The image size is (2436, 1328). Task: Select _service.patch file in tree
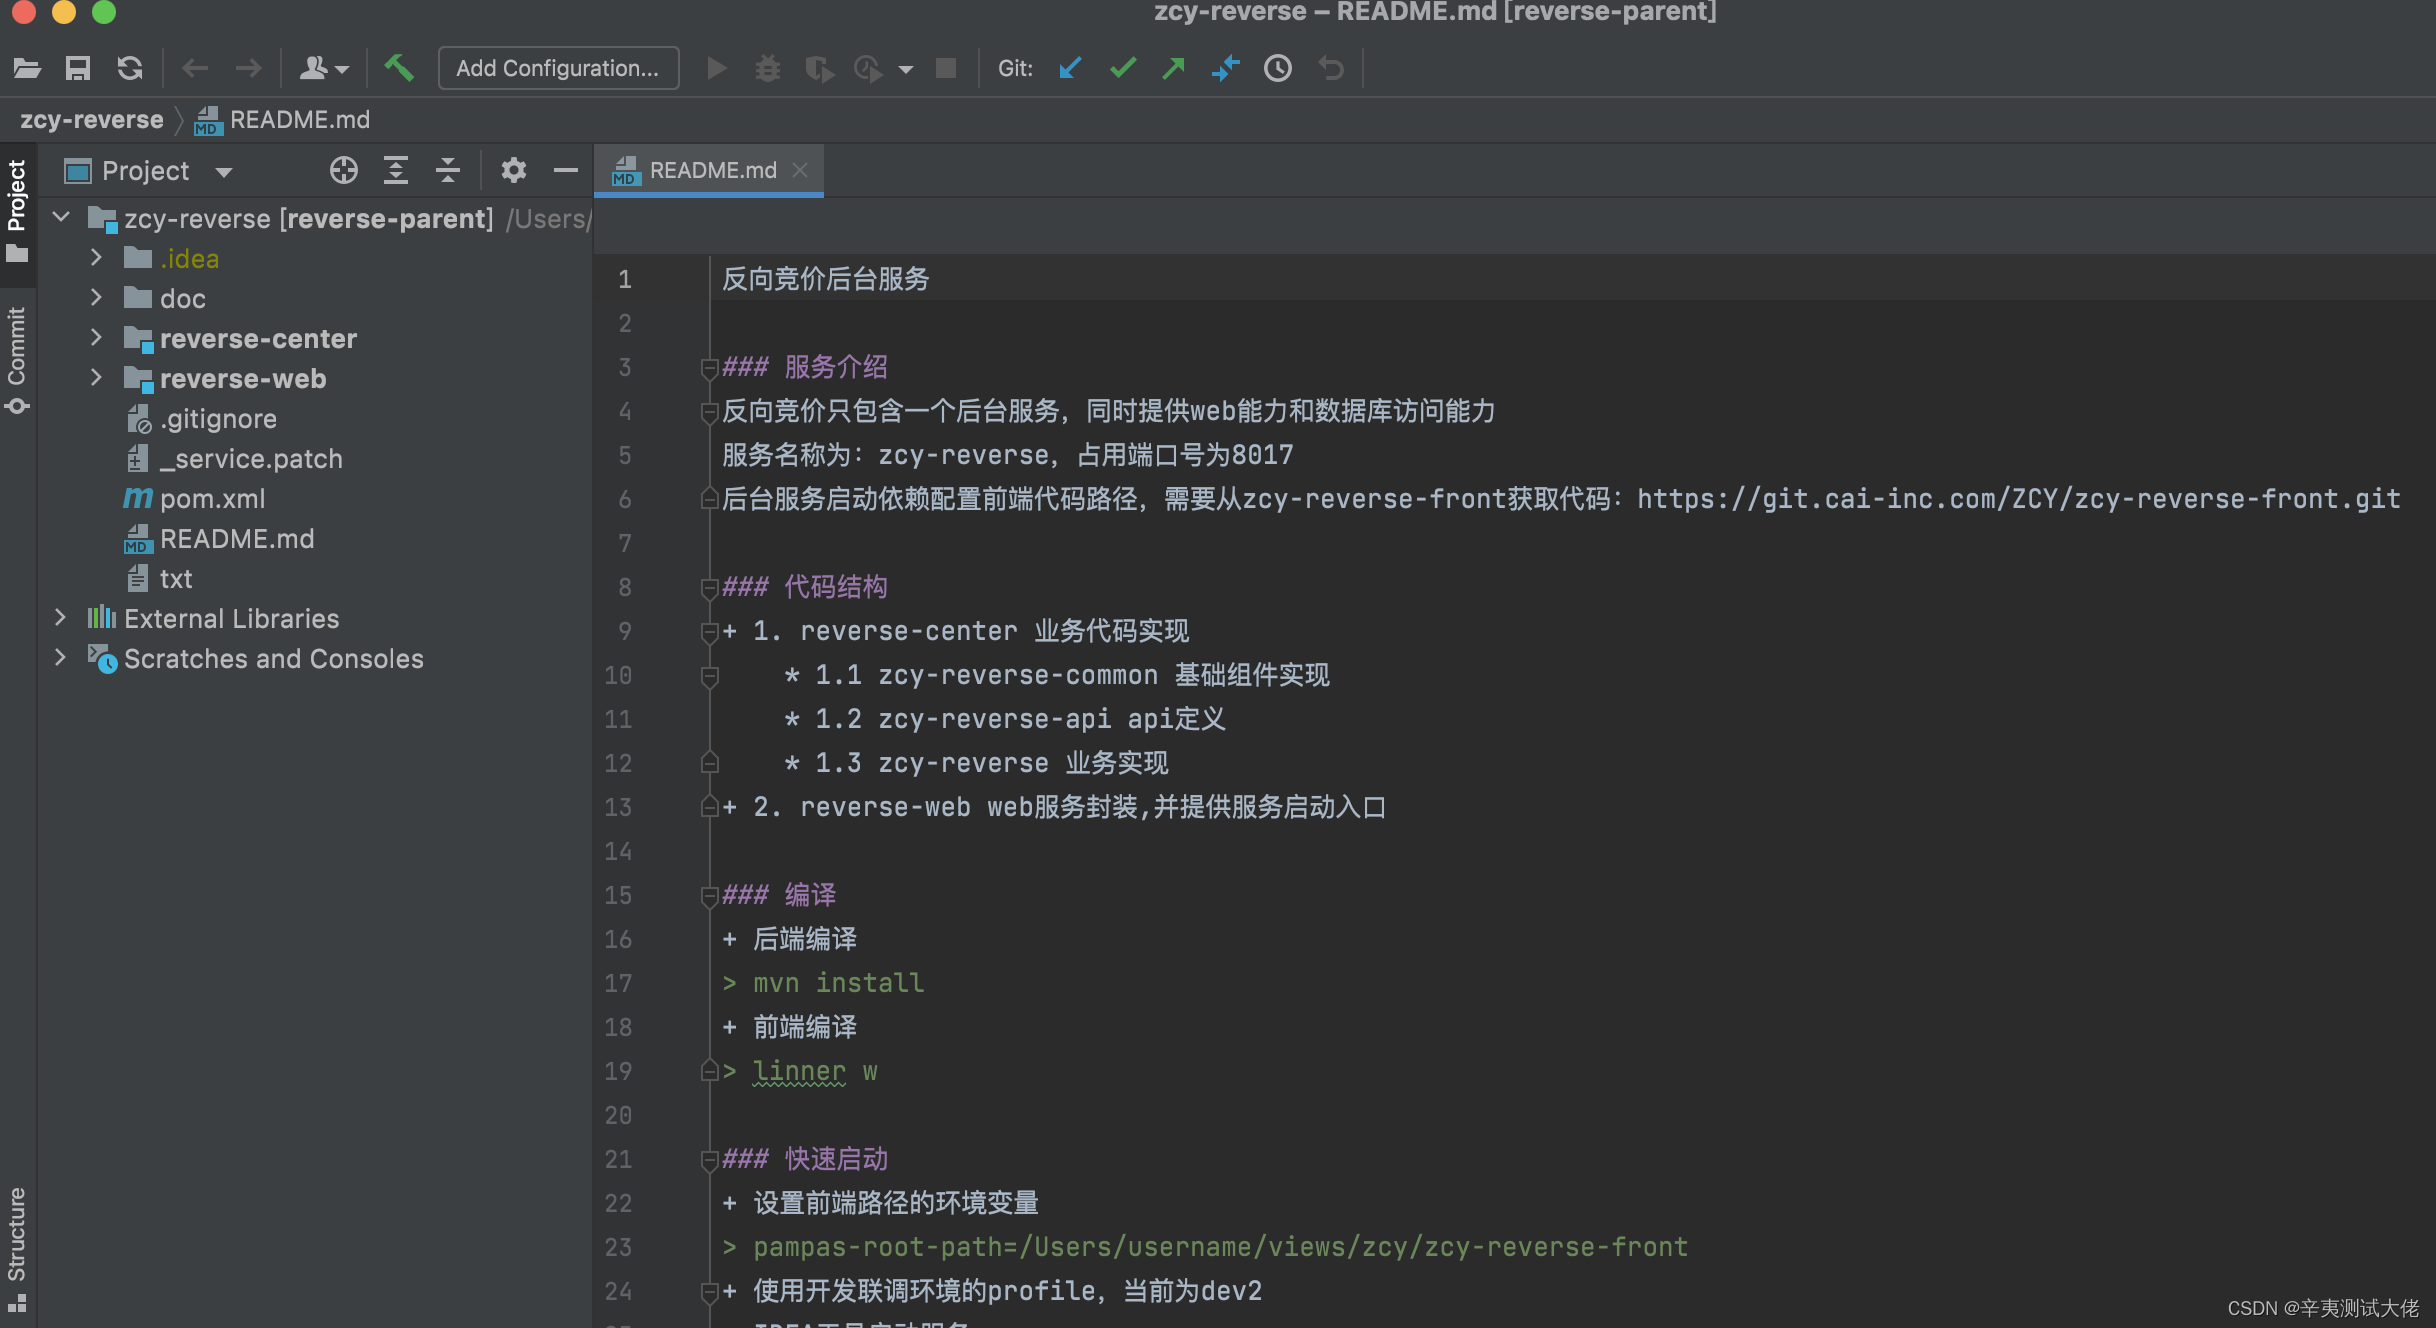(250, 459)
